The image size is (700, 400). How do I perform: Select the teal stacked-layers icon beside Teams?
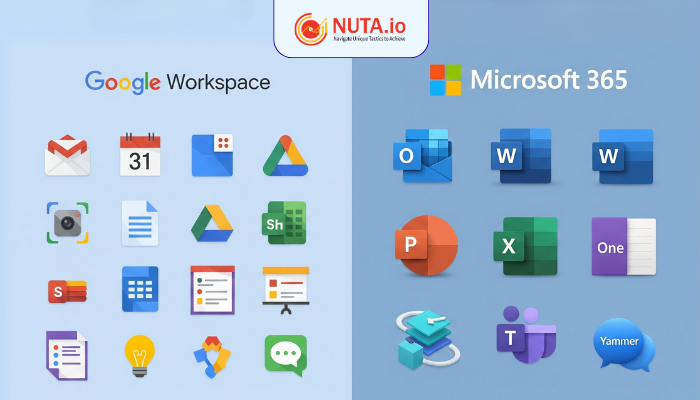click(427, 339)
